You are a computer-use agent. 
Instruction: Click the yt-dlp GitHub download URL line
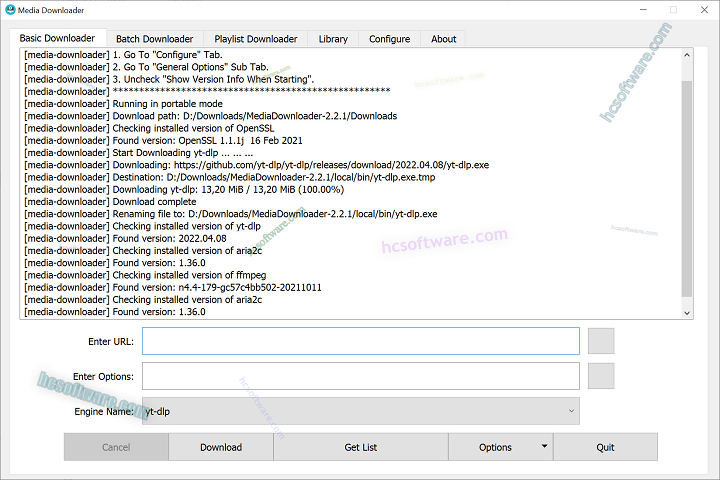tap(256, 165)
